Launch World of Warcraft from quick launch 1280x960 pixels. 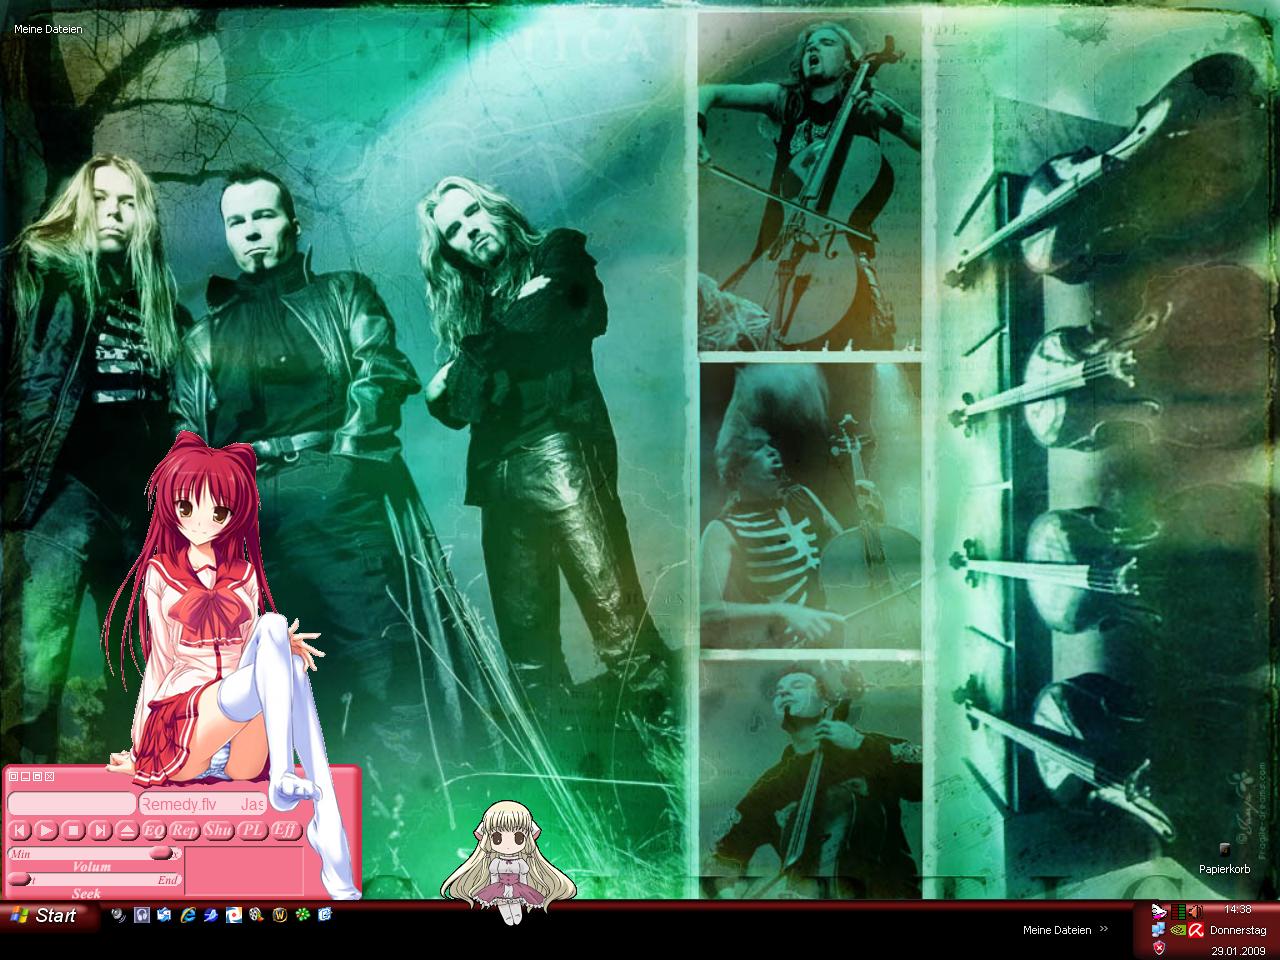279,915
